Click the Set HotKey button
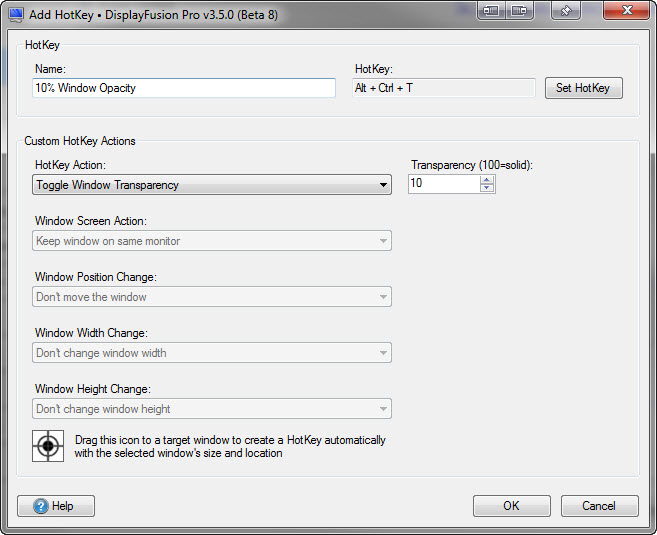Screen dimensions: 657x535 pyautogui.click(x=584, y=88)
